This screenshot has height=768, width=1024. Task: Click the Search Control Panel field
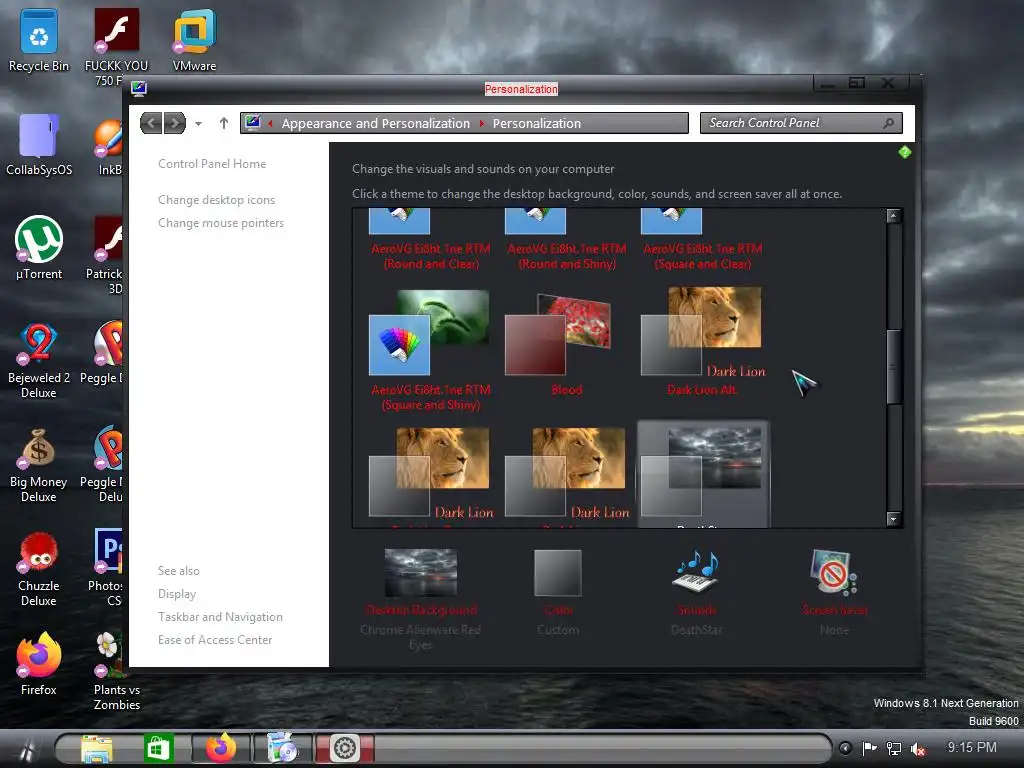click(x=801, y=123)
